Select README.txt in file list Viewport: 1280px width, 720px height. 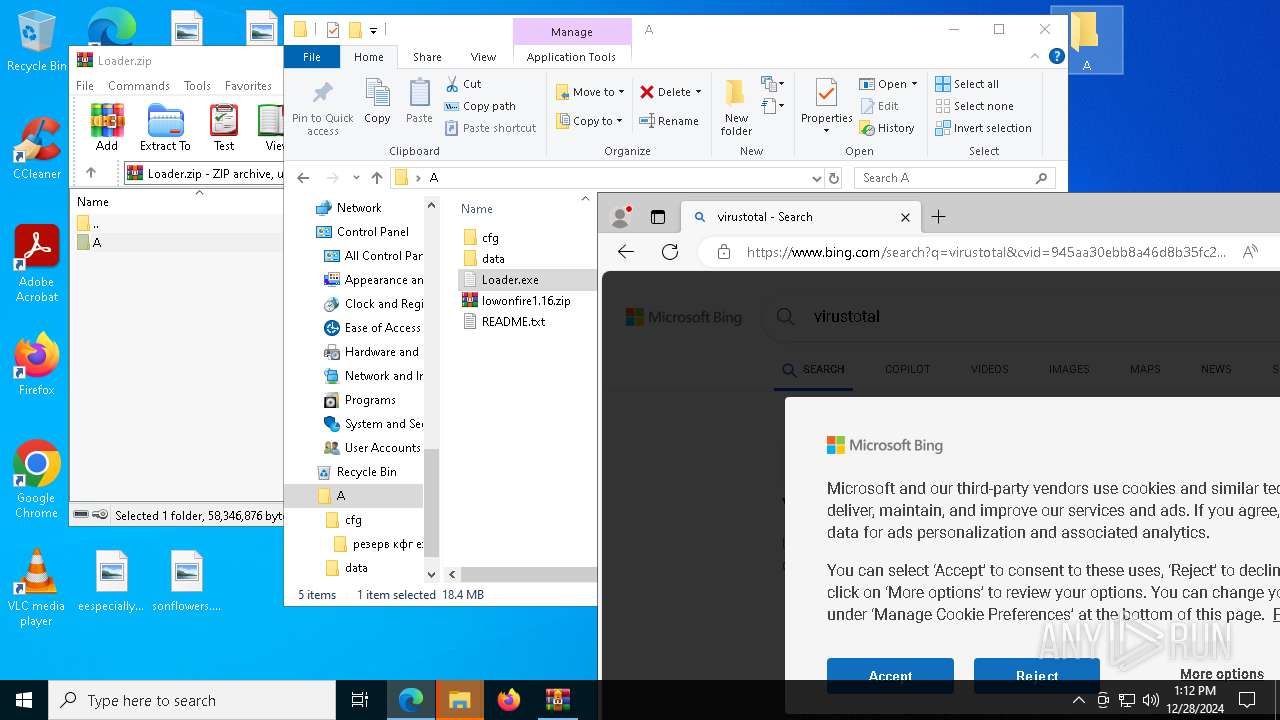coord(504,322)
